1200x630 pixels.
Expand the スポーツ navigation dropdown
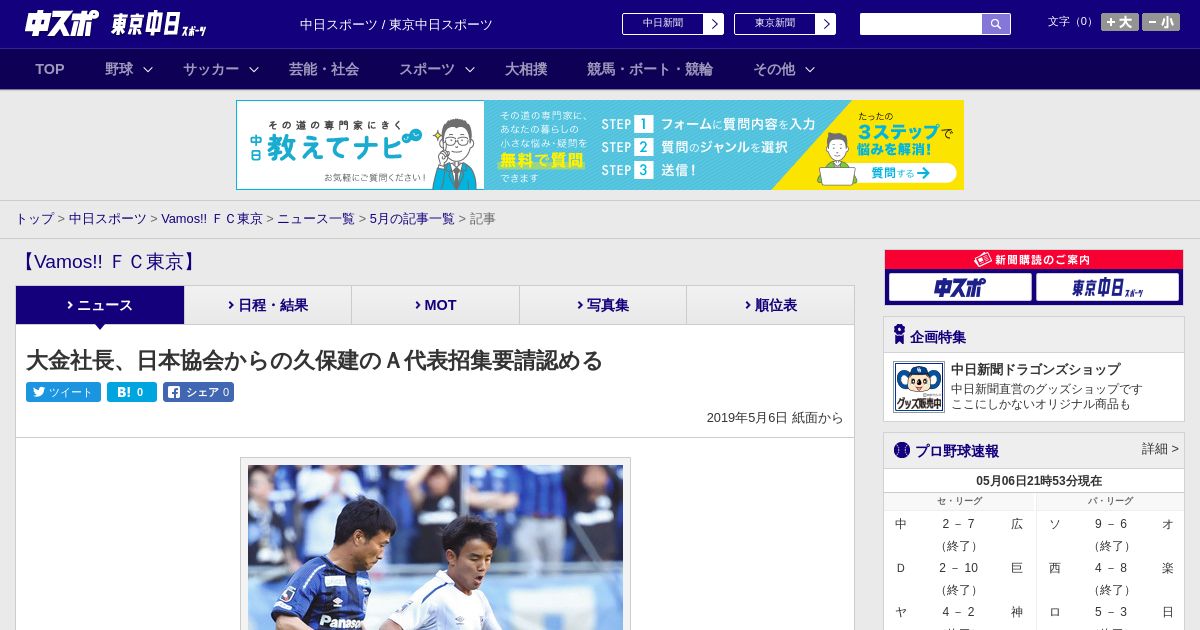coord(437,69)
